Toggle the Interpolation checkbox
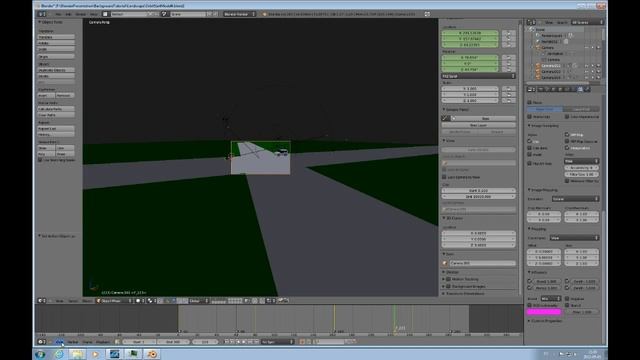This screenshot has width=640, height=360. [567, 148]
